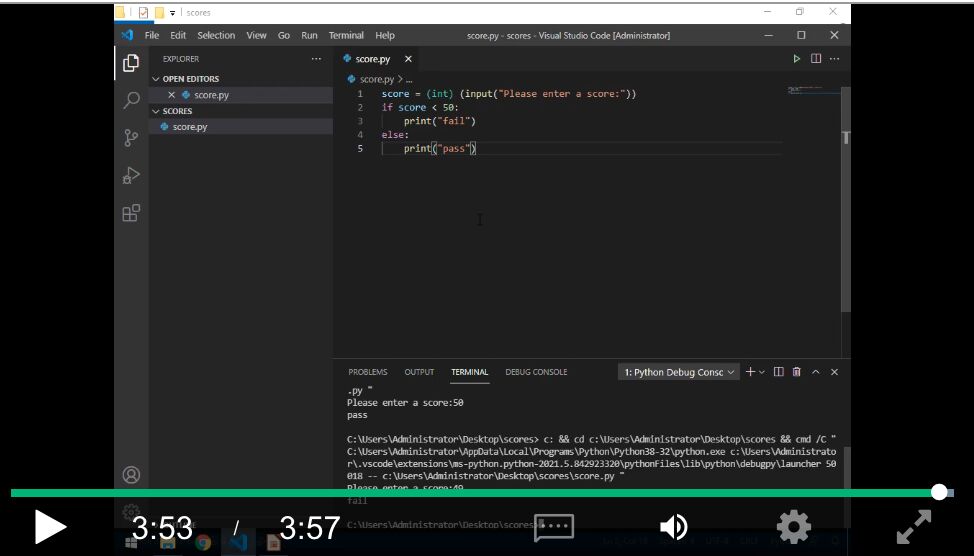Image resolution: width=974 pixels, height=556 pixels.
Task: Run Python file with the play icon
Action: (x=797, y=59)
